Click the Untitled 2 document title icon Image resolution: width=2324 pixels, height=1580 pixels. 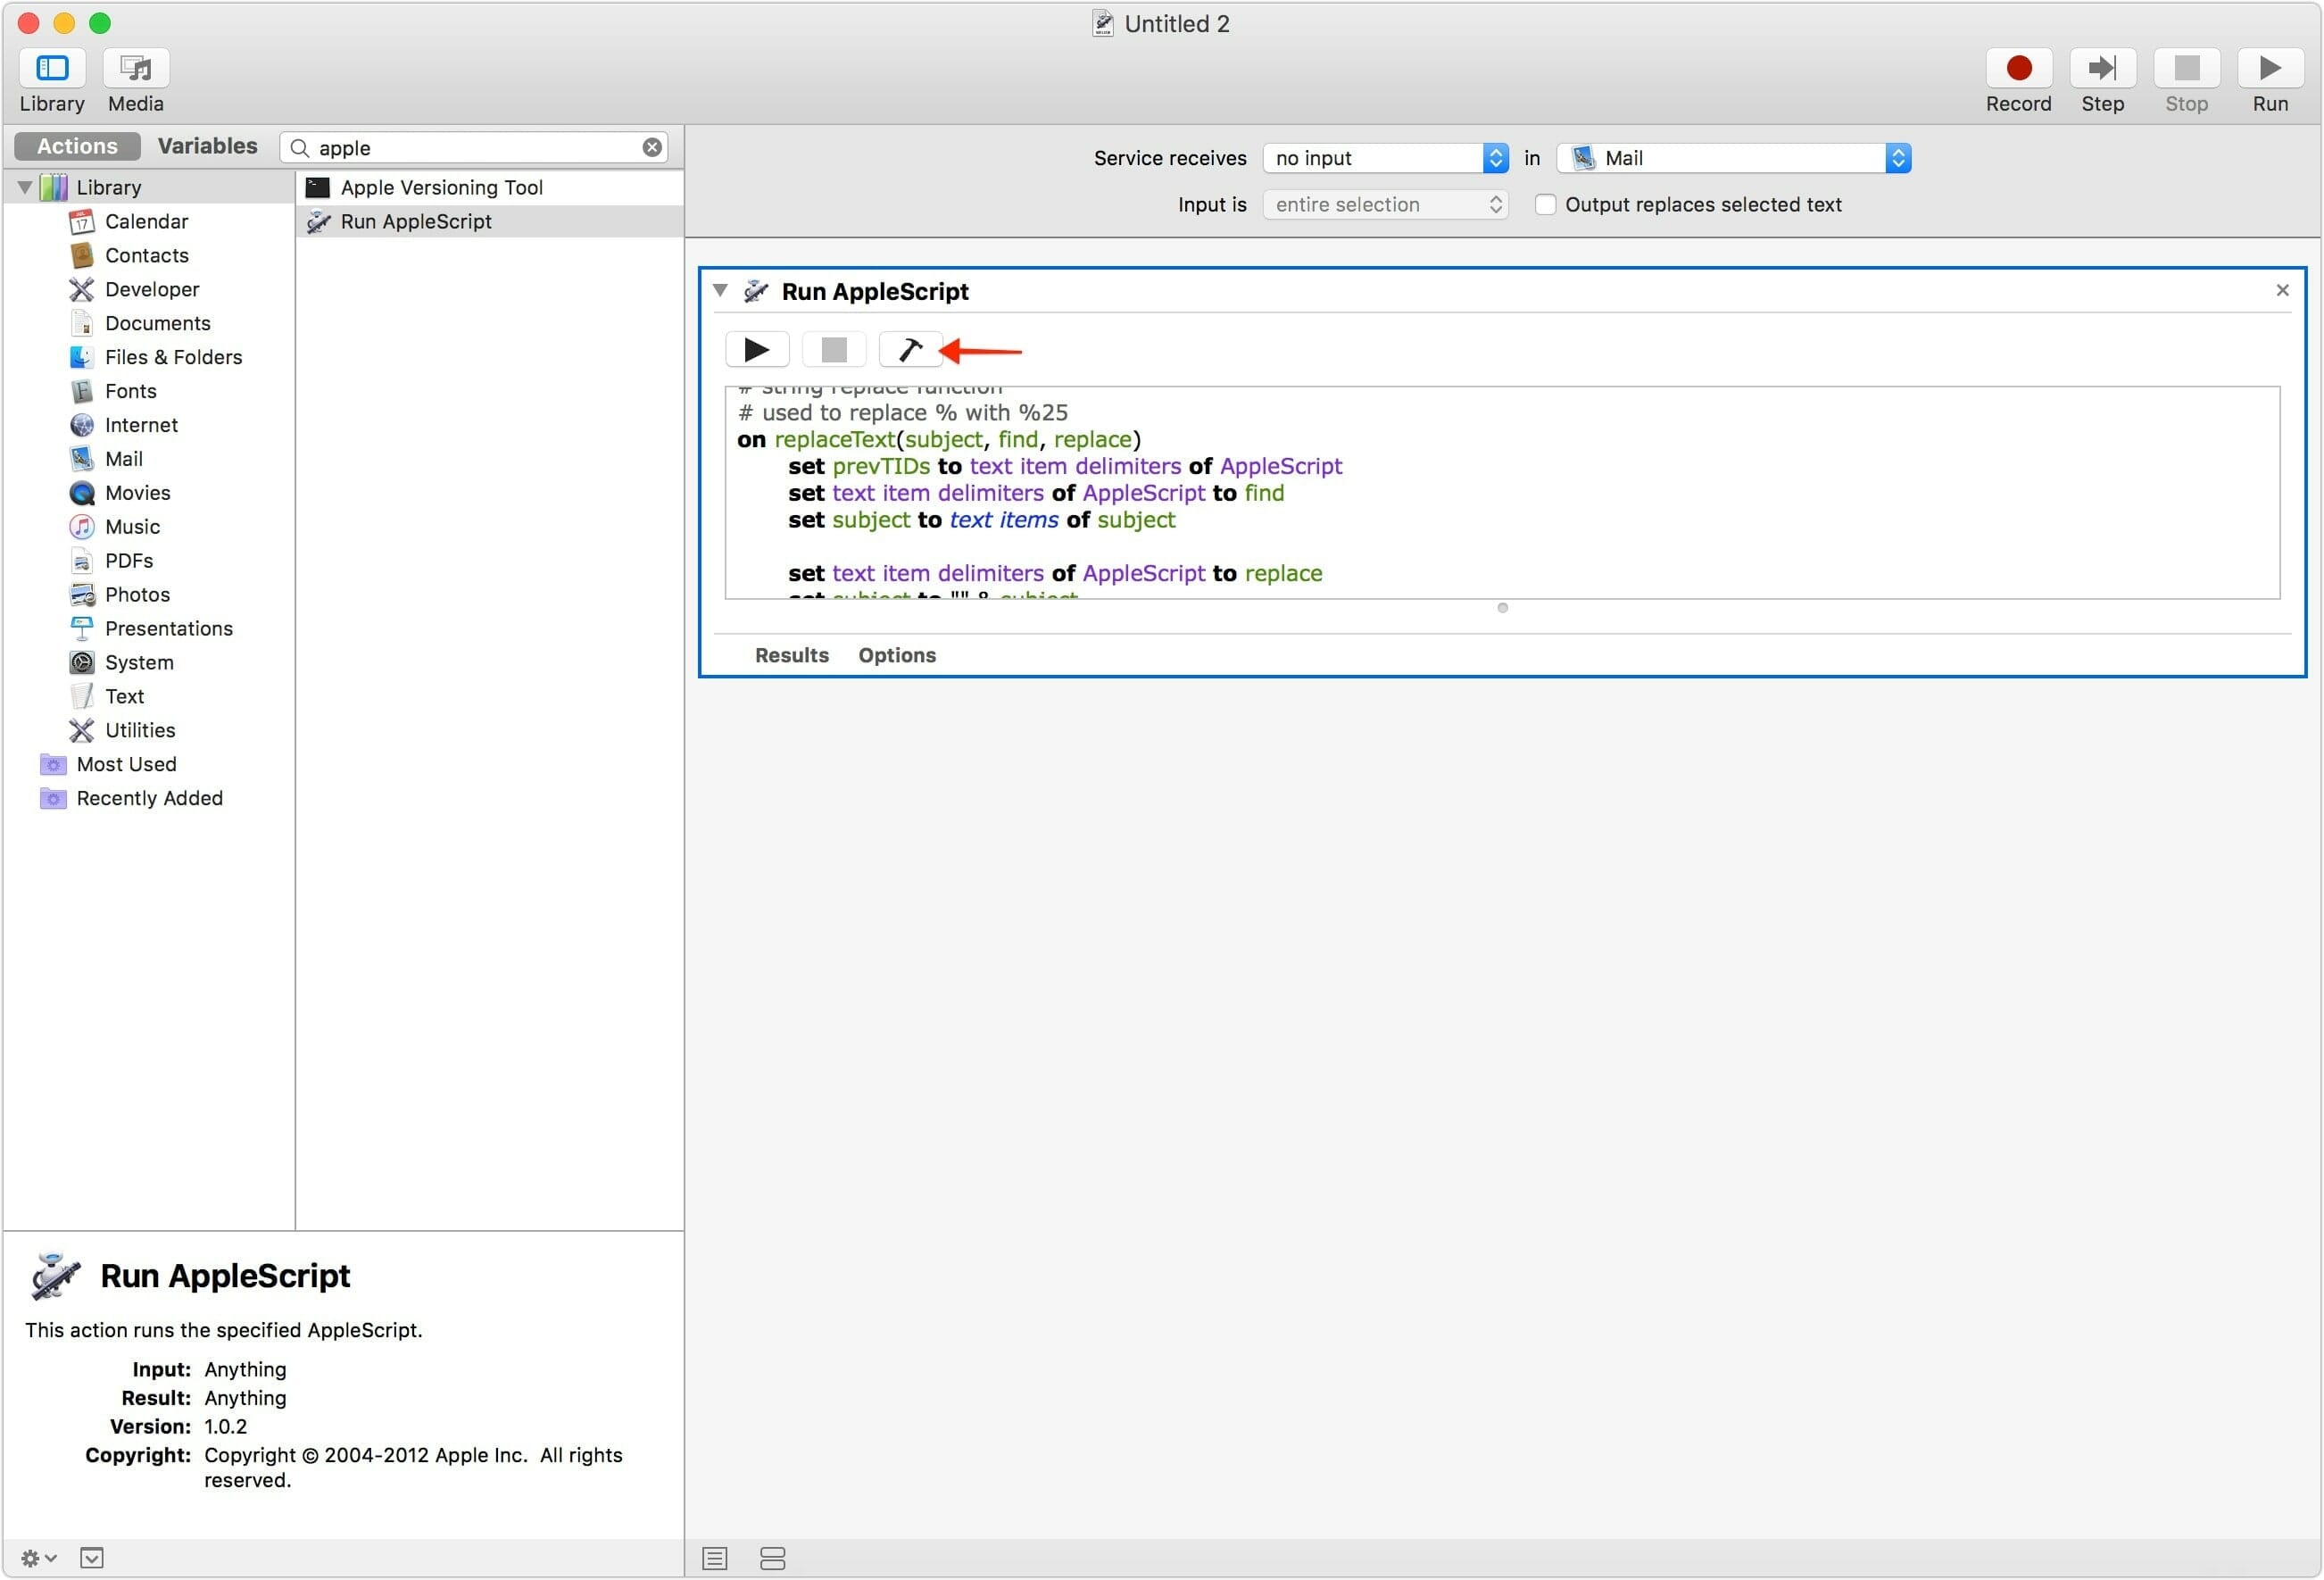[x=1102, y=23]
